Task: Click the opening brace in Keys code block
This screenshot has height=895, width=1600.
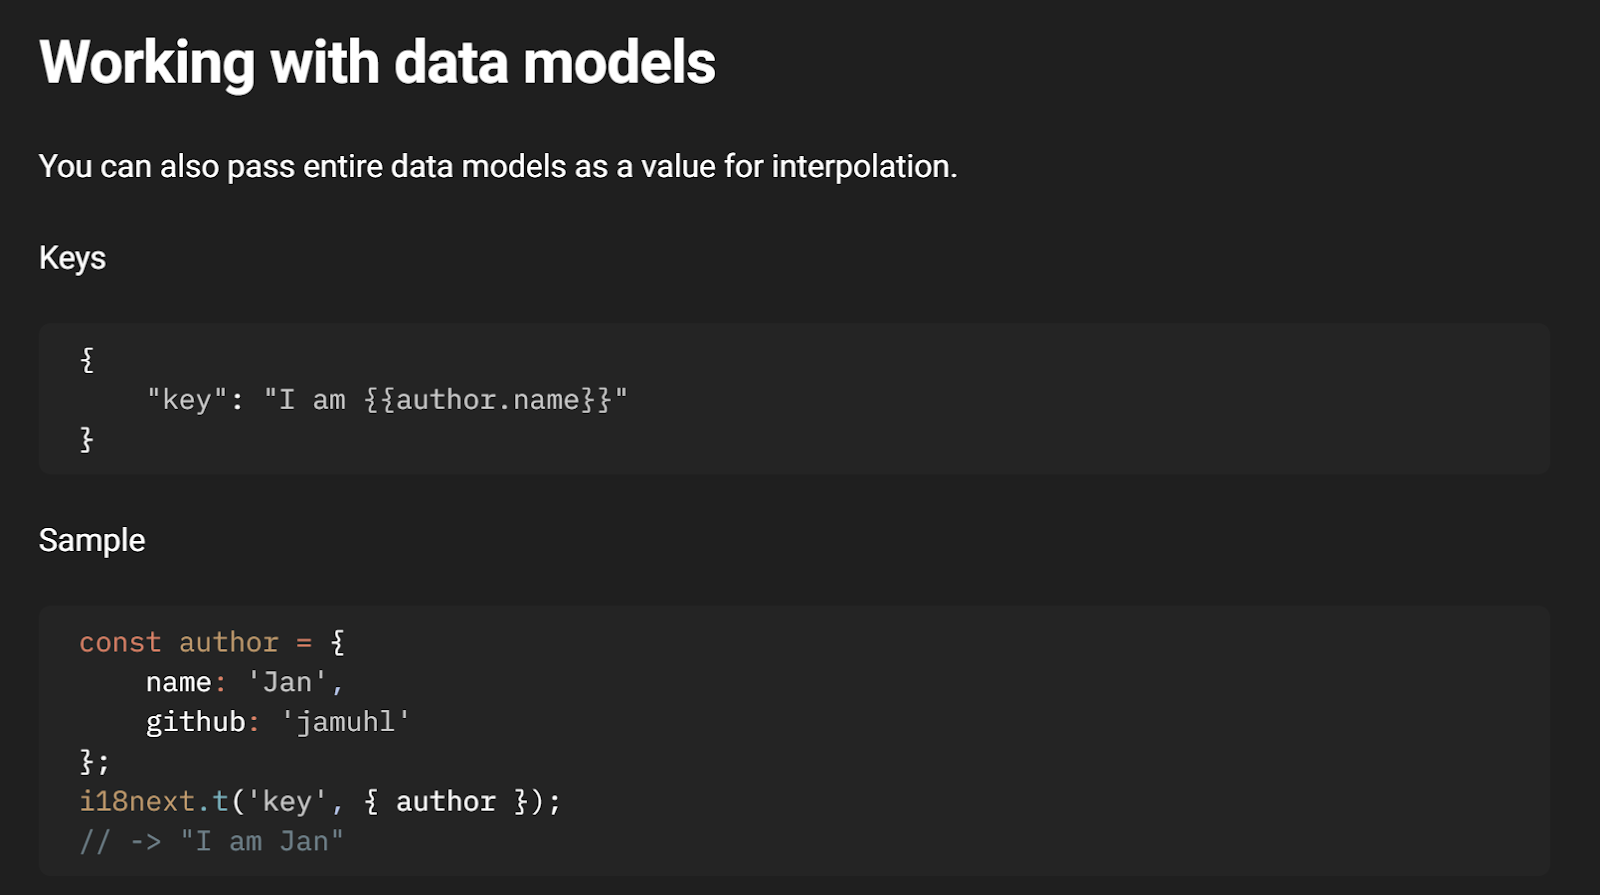Action: point(87,360)
